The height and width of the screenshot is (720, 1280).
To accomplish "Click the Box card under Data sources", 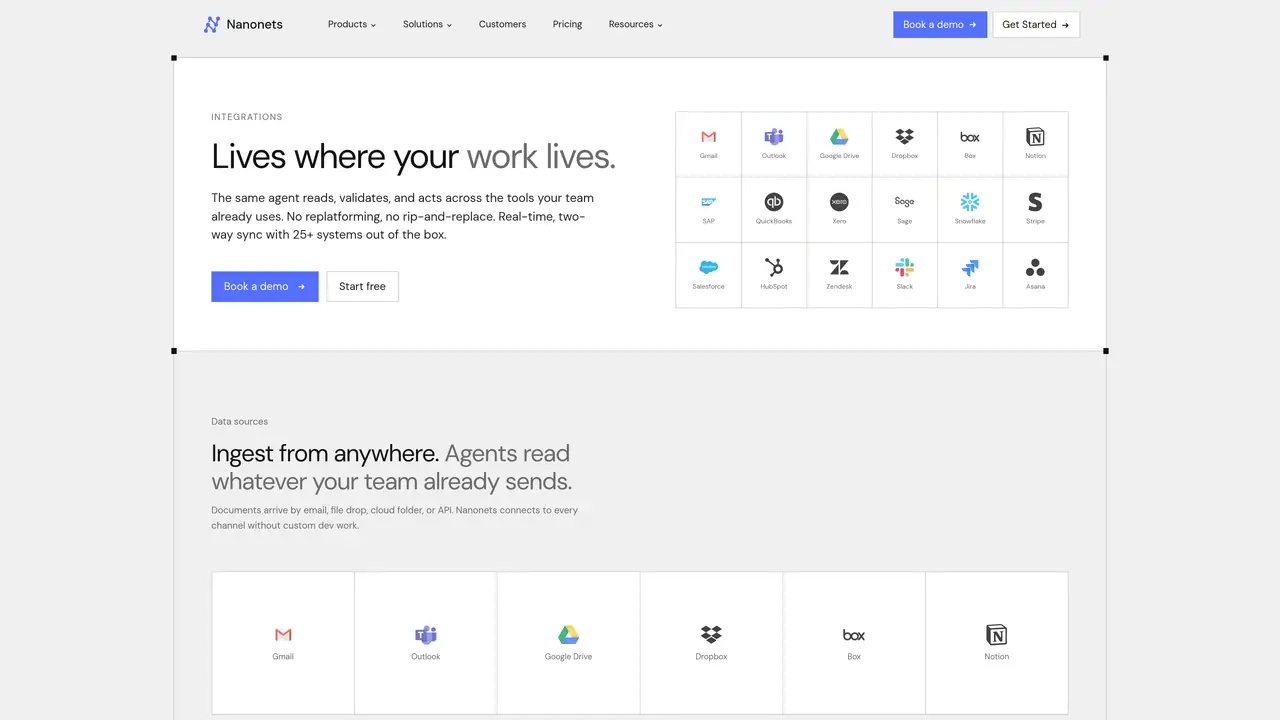I will (854, 643).
